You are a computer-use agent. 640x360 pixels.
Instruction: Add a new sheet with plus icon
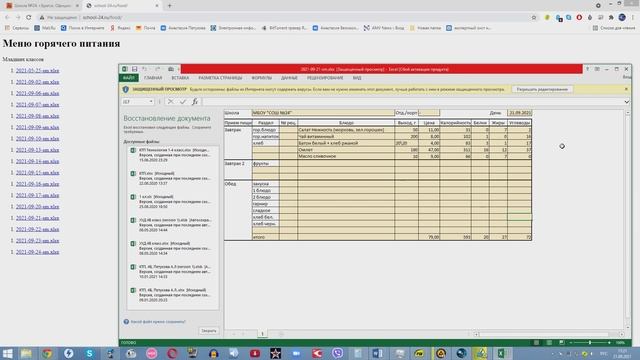click(x=281, y=334)
